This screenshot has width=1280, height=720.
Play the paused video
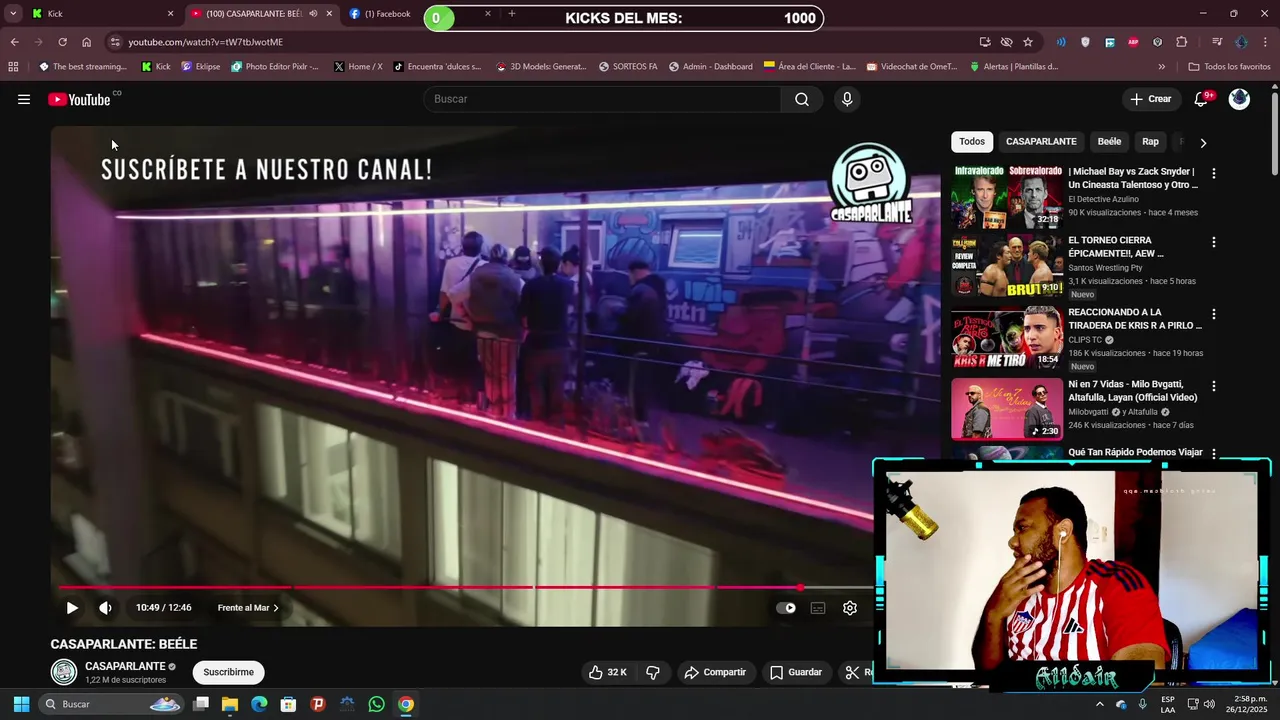click(72, 608)
